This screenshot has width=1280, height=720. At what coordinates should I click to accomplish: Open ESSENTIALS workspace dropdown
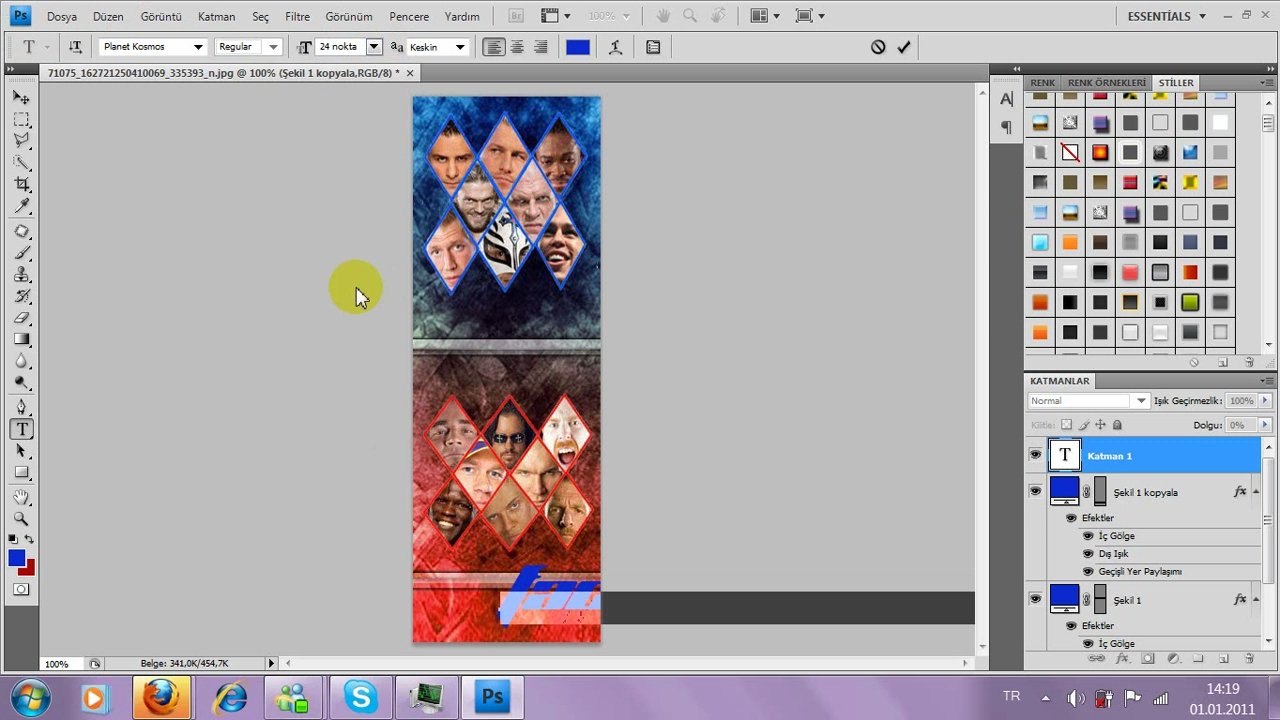1166,16
